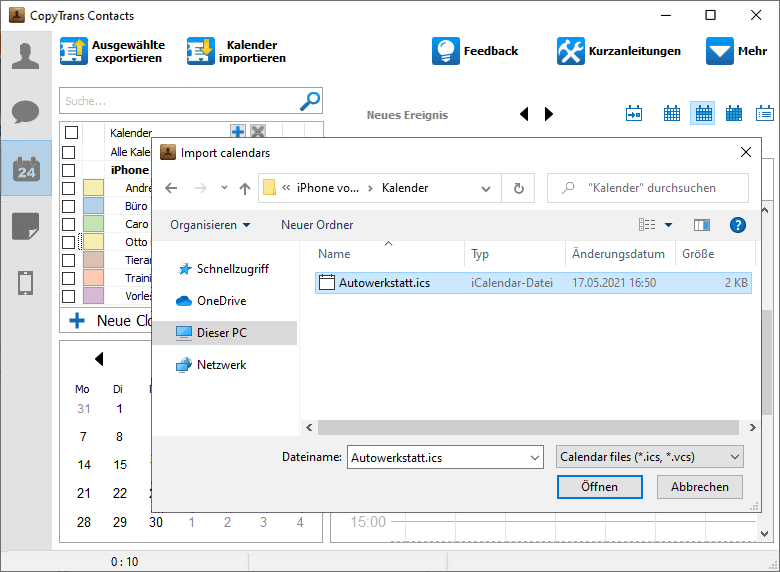Go to next period black right arrow
This screenshot has height=572, width=780.
click(x=549, y=114)
